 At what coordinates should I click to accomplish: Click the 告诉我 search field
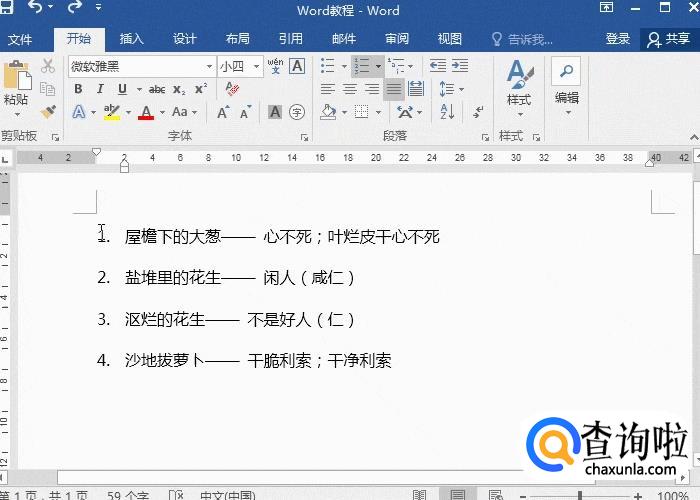(523, 39)
